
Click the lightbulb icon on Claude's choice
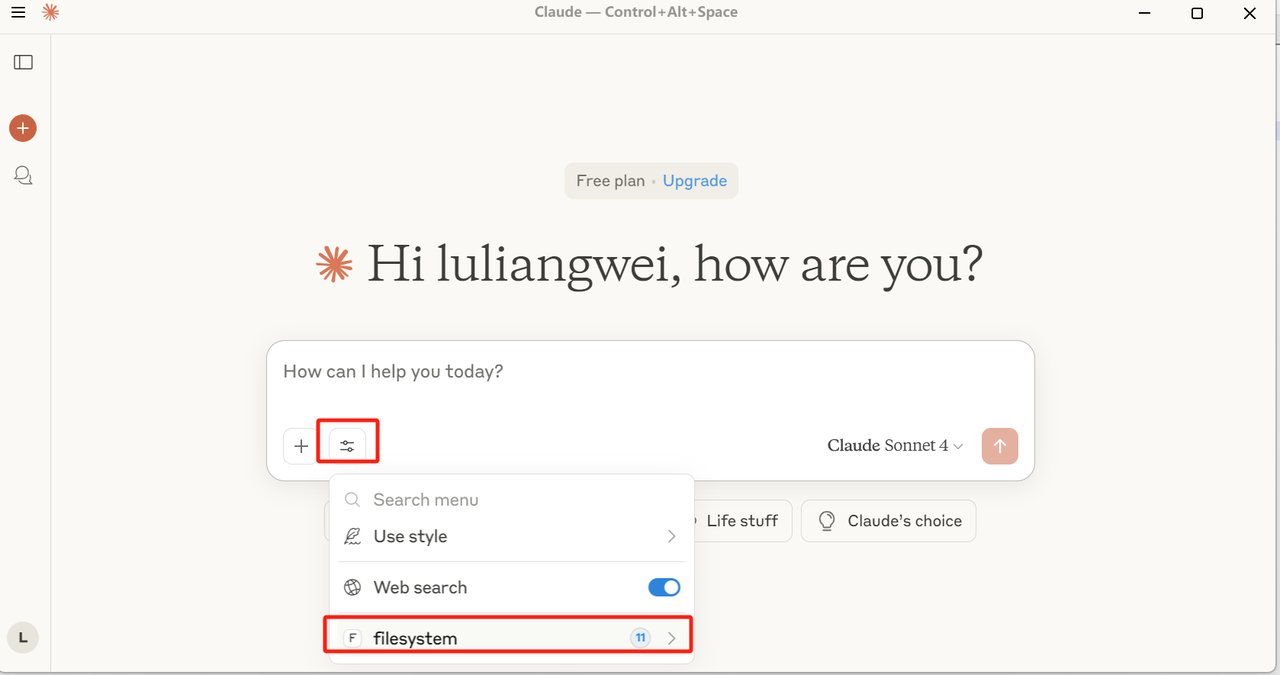tap(827, 521)
